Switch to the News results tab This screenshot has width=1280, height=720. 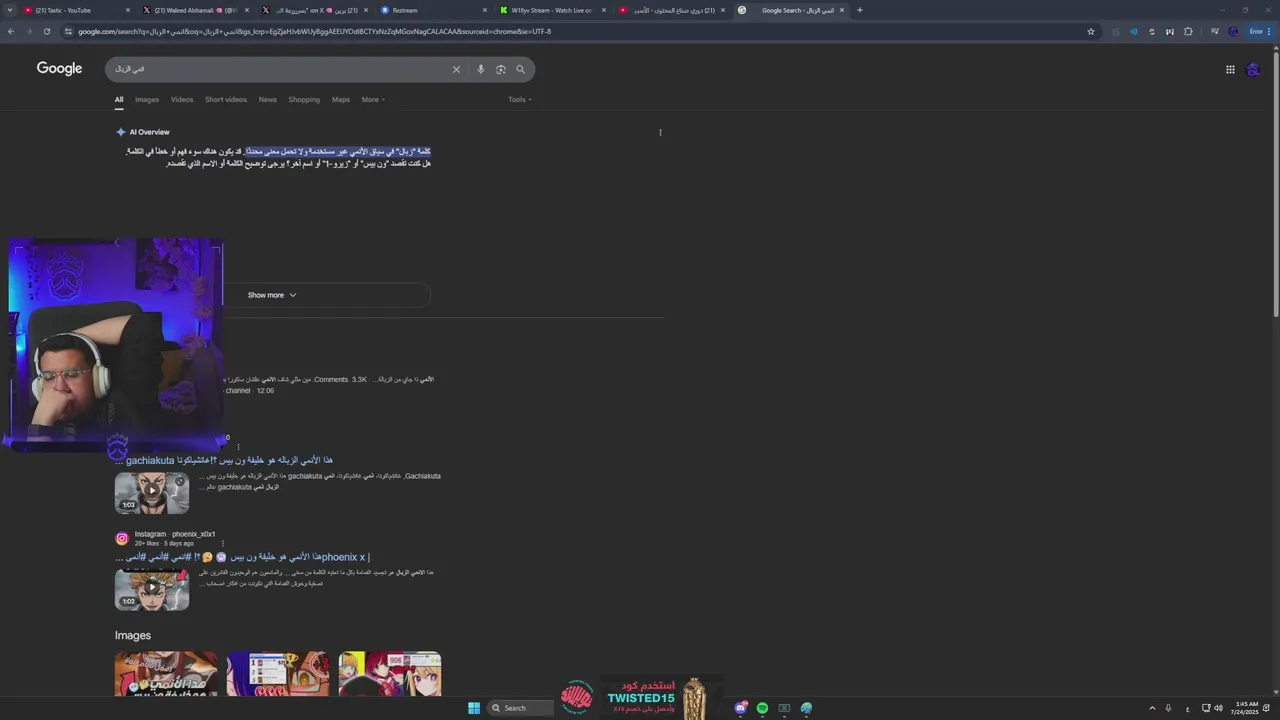click(x=267, y=99)
